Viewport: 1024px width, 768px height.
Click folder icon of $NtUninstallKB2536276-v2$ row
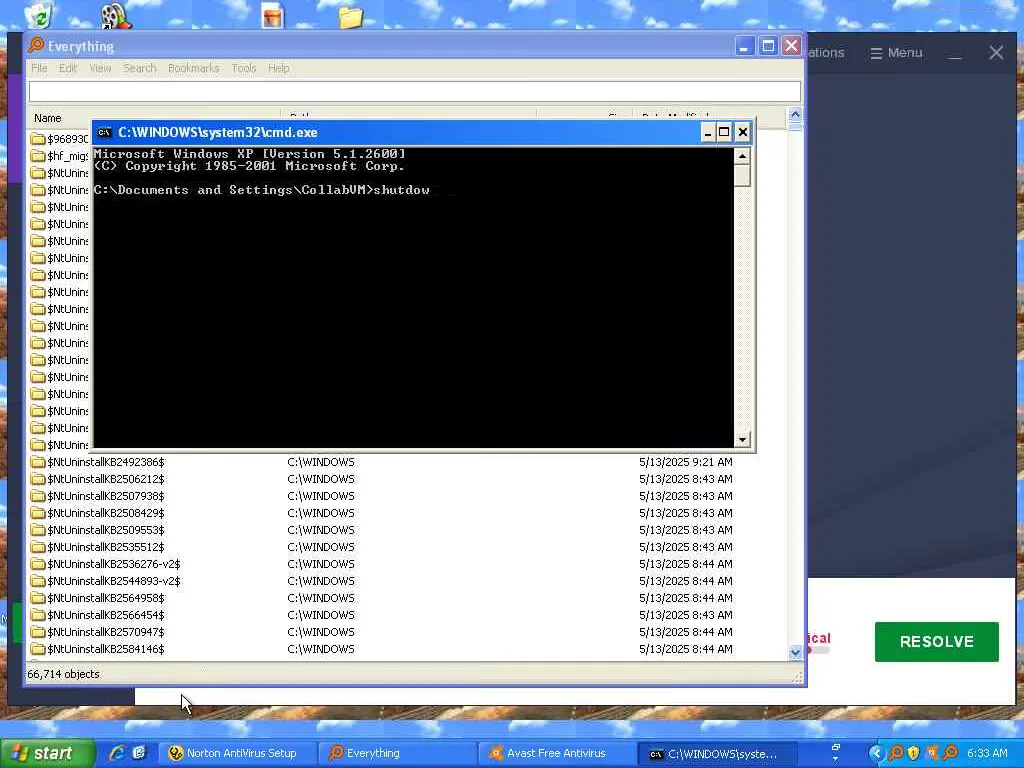[x=38, y=564]
